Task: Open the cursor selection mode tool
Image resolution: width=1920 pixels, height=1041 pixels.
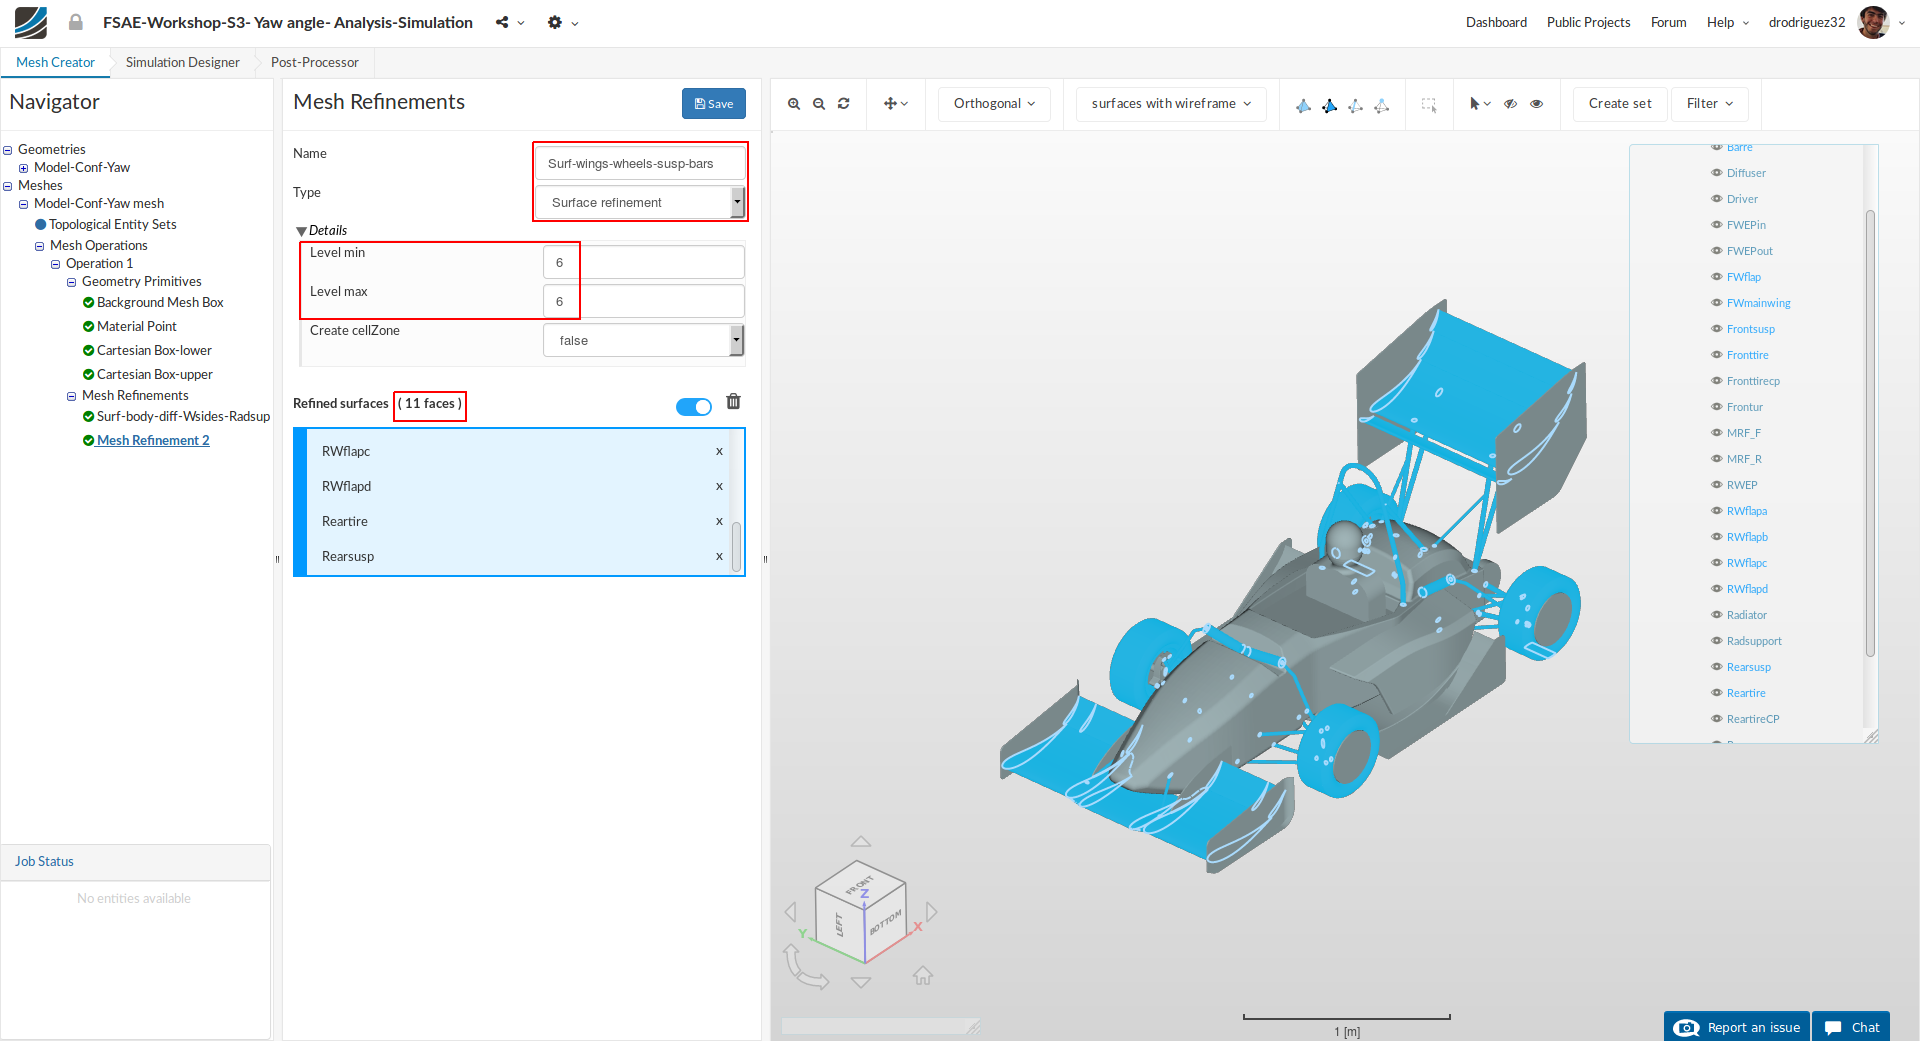Action: [1480, 104]
